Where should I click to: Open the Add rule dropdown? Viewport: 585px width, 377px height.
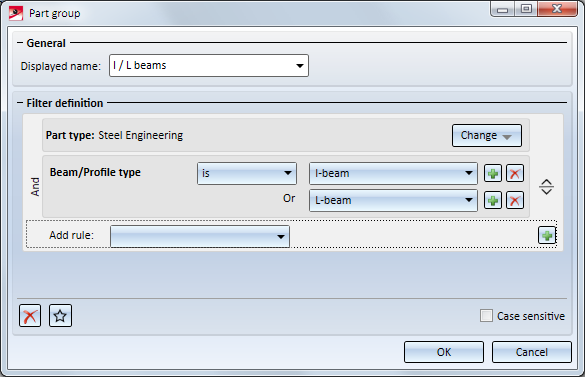point(200,236)
